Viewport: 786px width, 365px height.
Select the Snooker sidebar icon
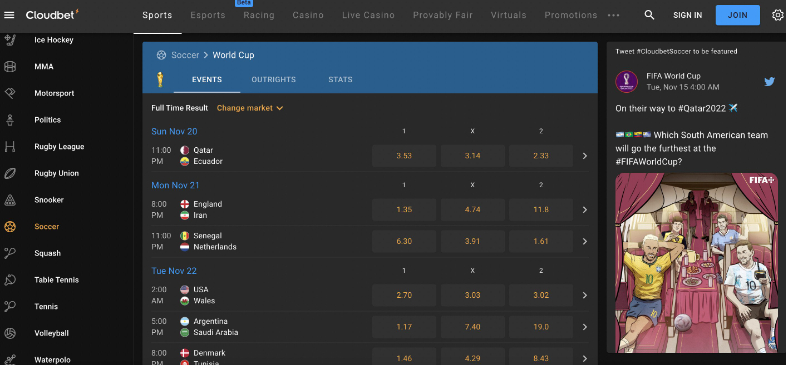click(x=10, y=200)
